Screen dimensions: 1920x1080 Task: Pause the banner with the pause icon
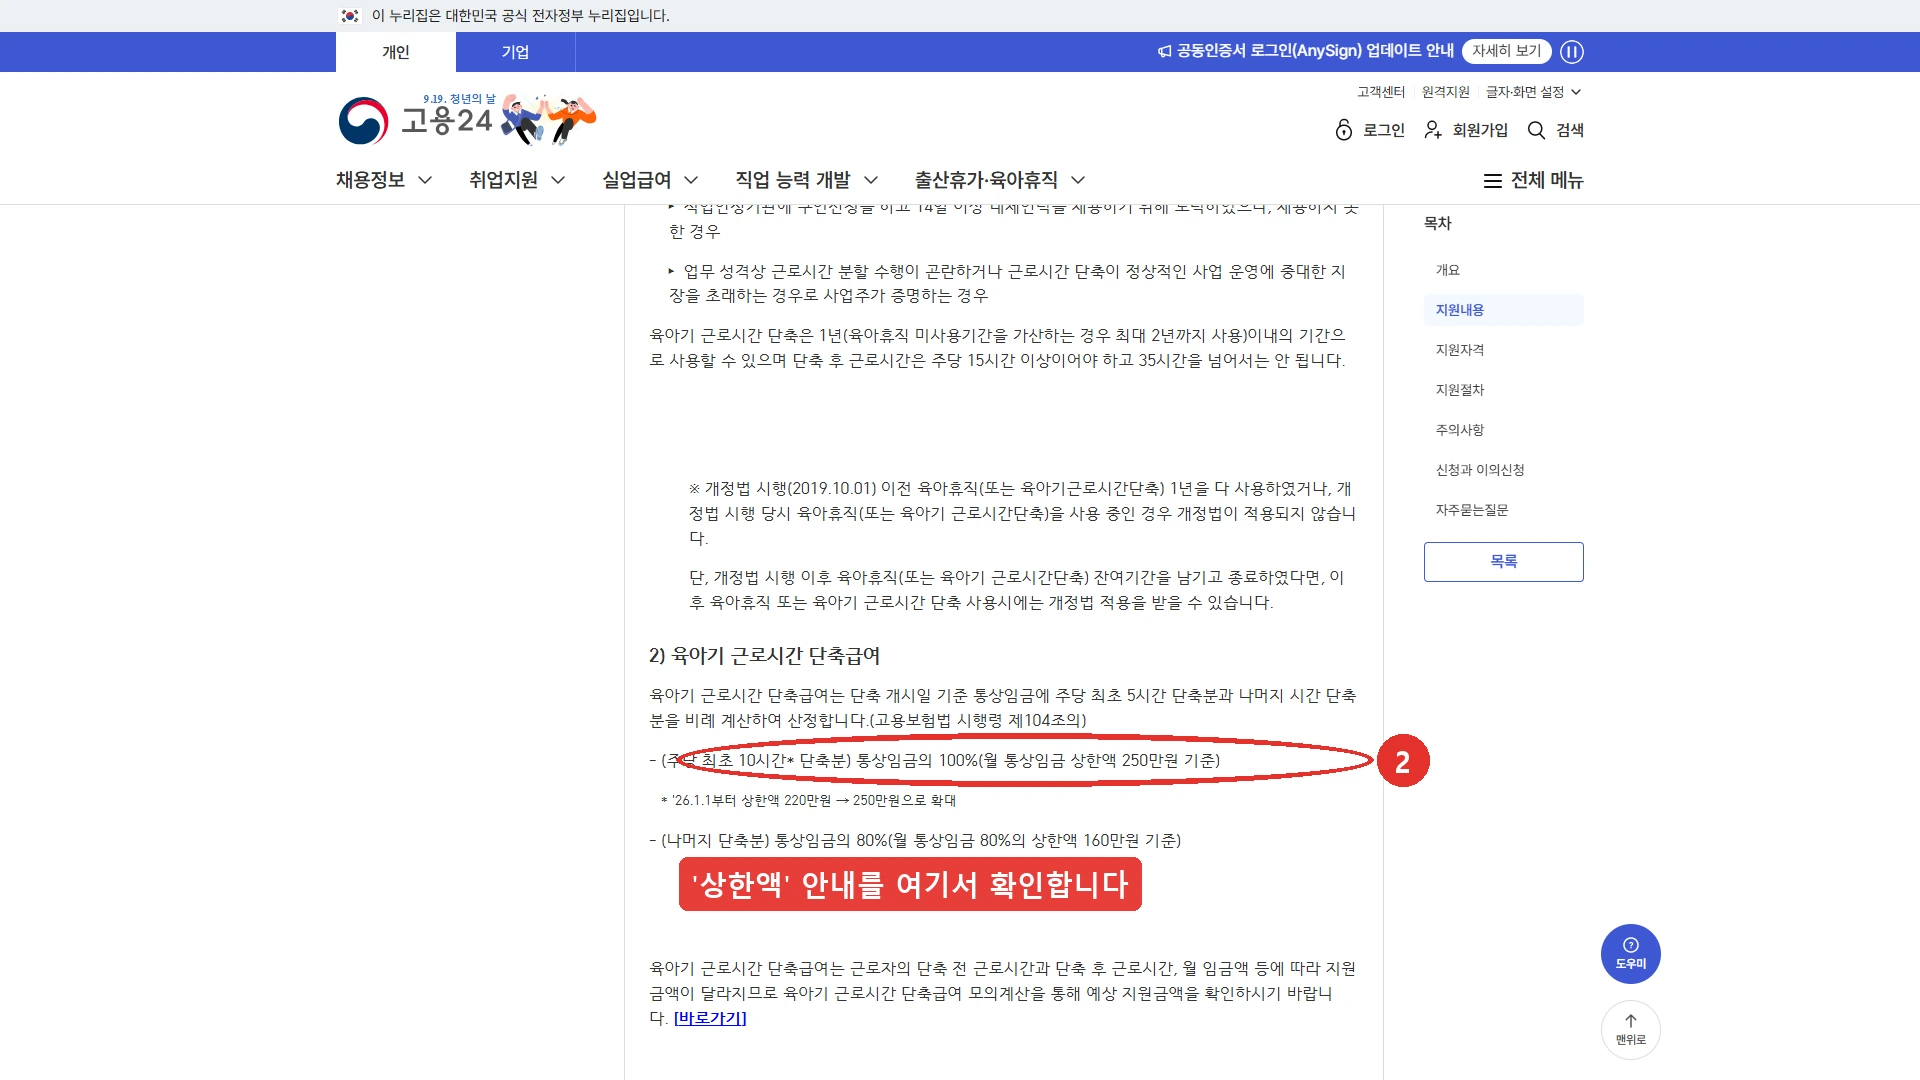tap(1572, 52)
